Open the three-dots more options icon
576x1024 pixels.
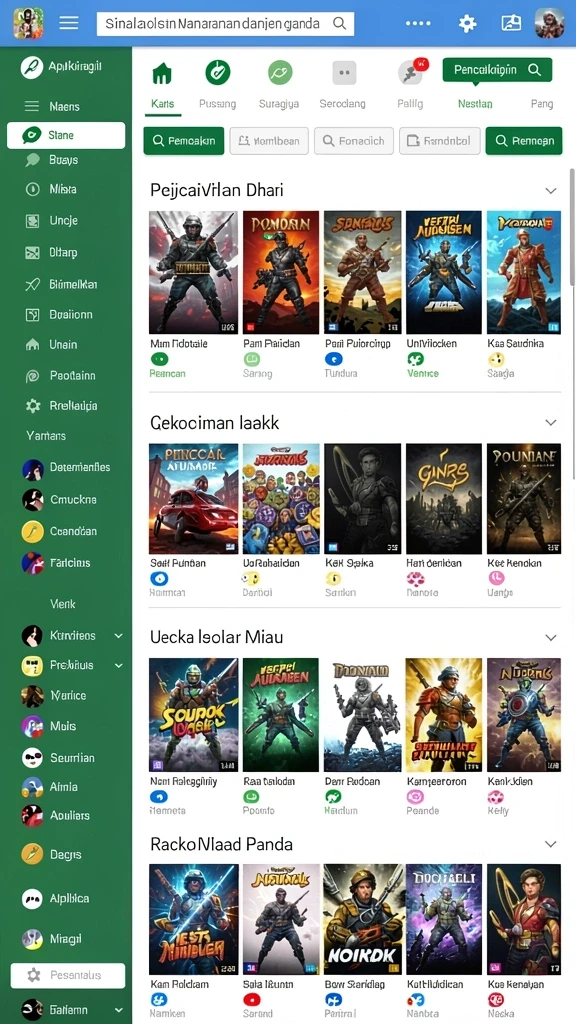(x=418, y=24)
